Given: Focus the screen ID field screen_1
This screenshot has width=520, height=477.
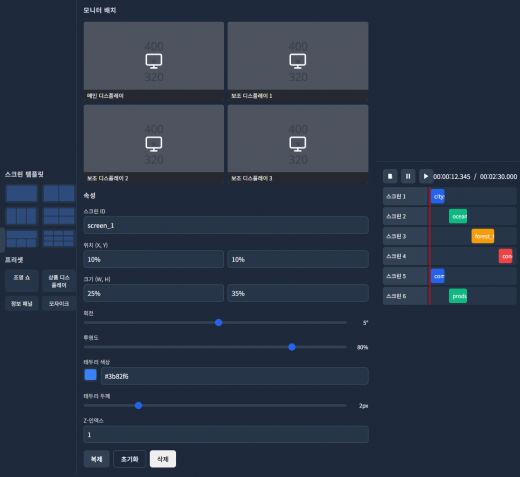Looking at the screenshot, I should pos(226,225).
